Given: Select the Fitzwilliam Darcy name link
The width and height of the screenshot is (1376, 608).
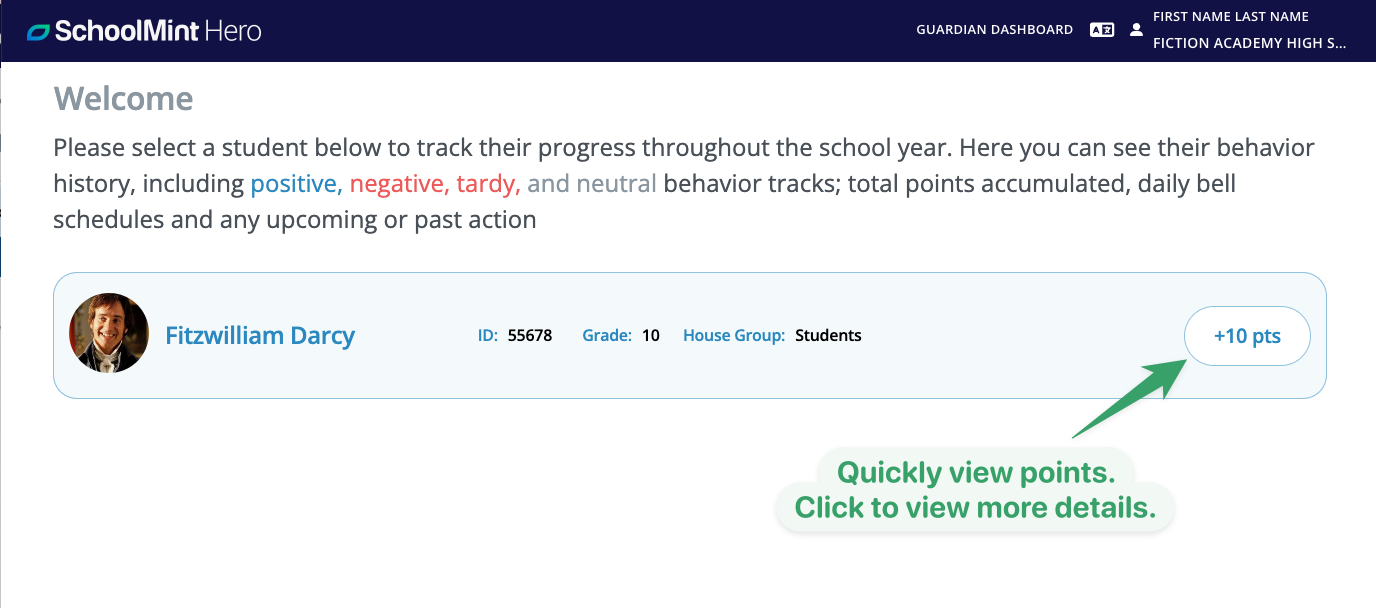Looking at the screenshot, I should [260, 335].
